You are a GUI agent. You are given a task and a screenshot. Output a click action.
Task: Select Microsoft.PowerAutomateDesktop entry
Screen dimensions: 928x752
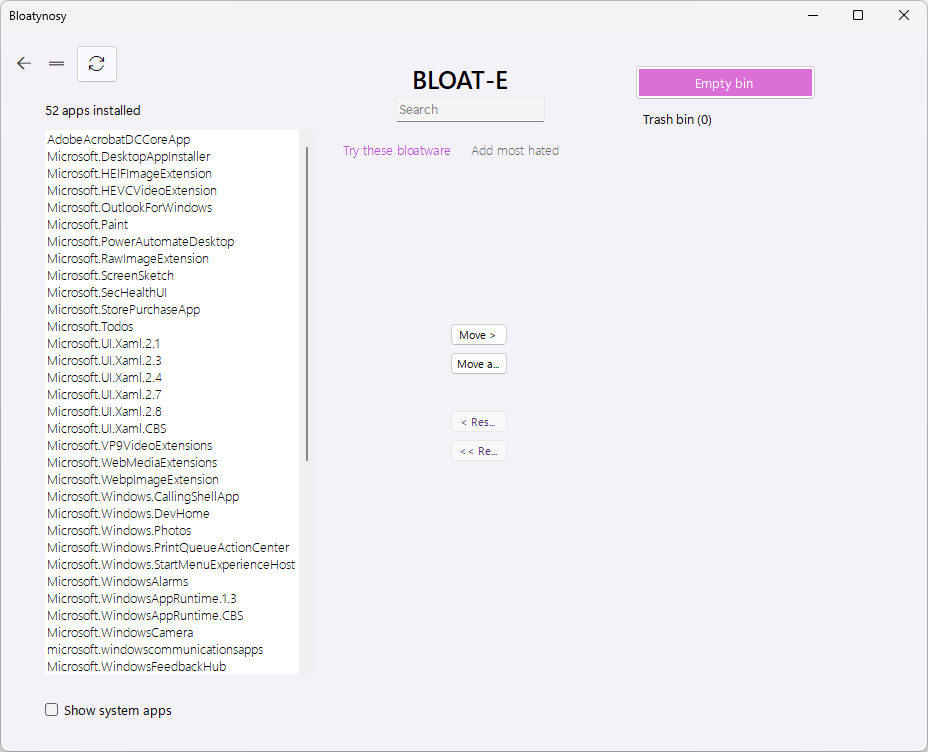pyautogui.click(x=172, y=241)
